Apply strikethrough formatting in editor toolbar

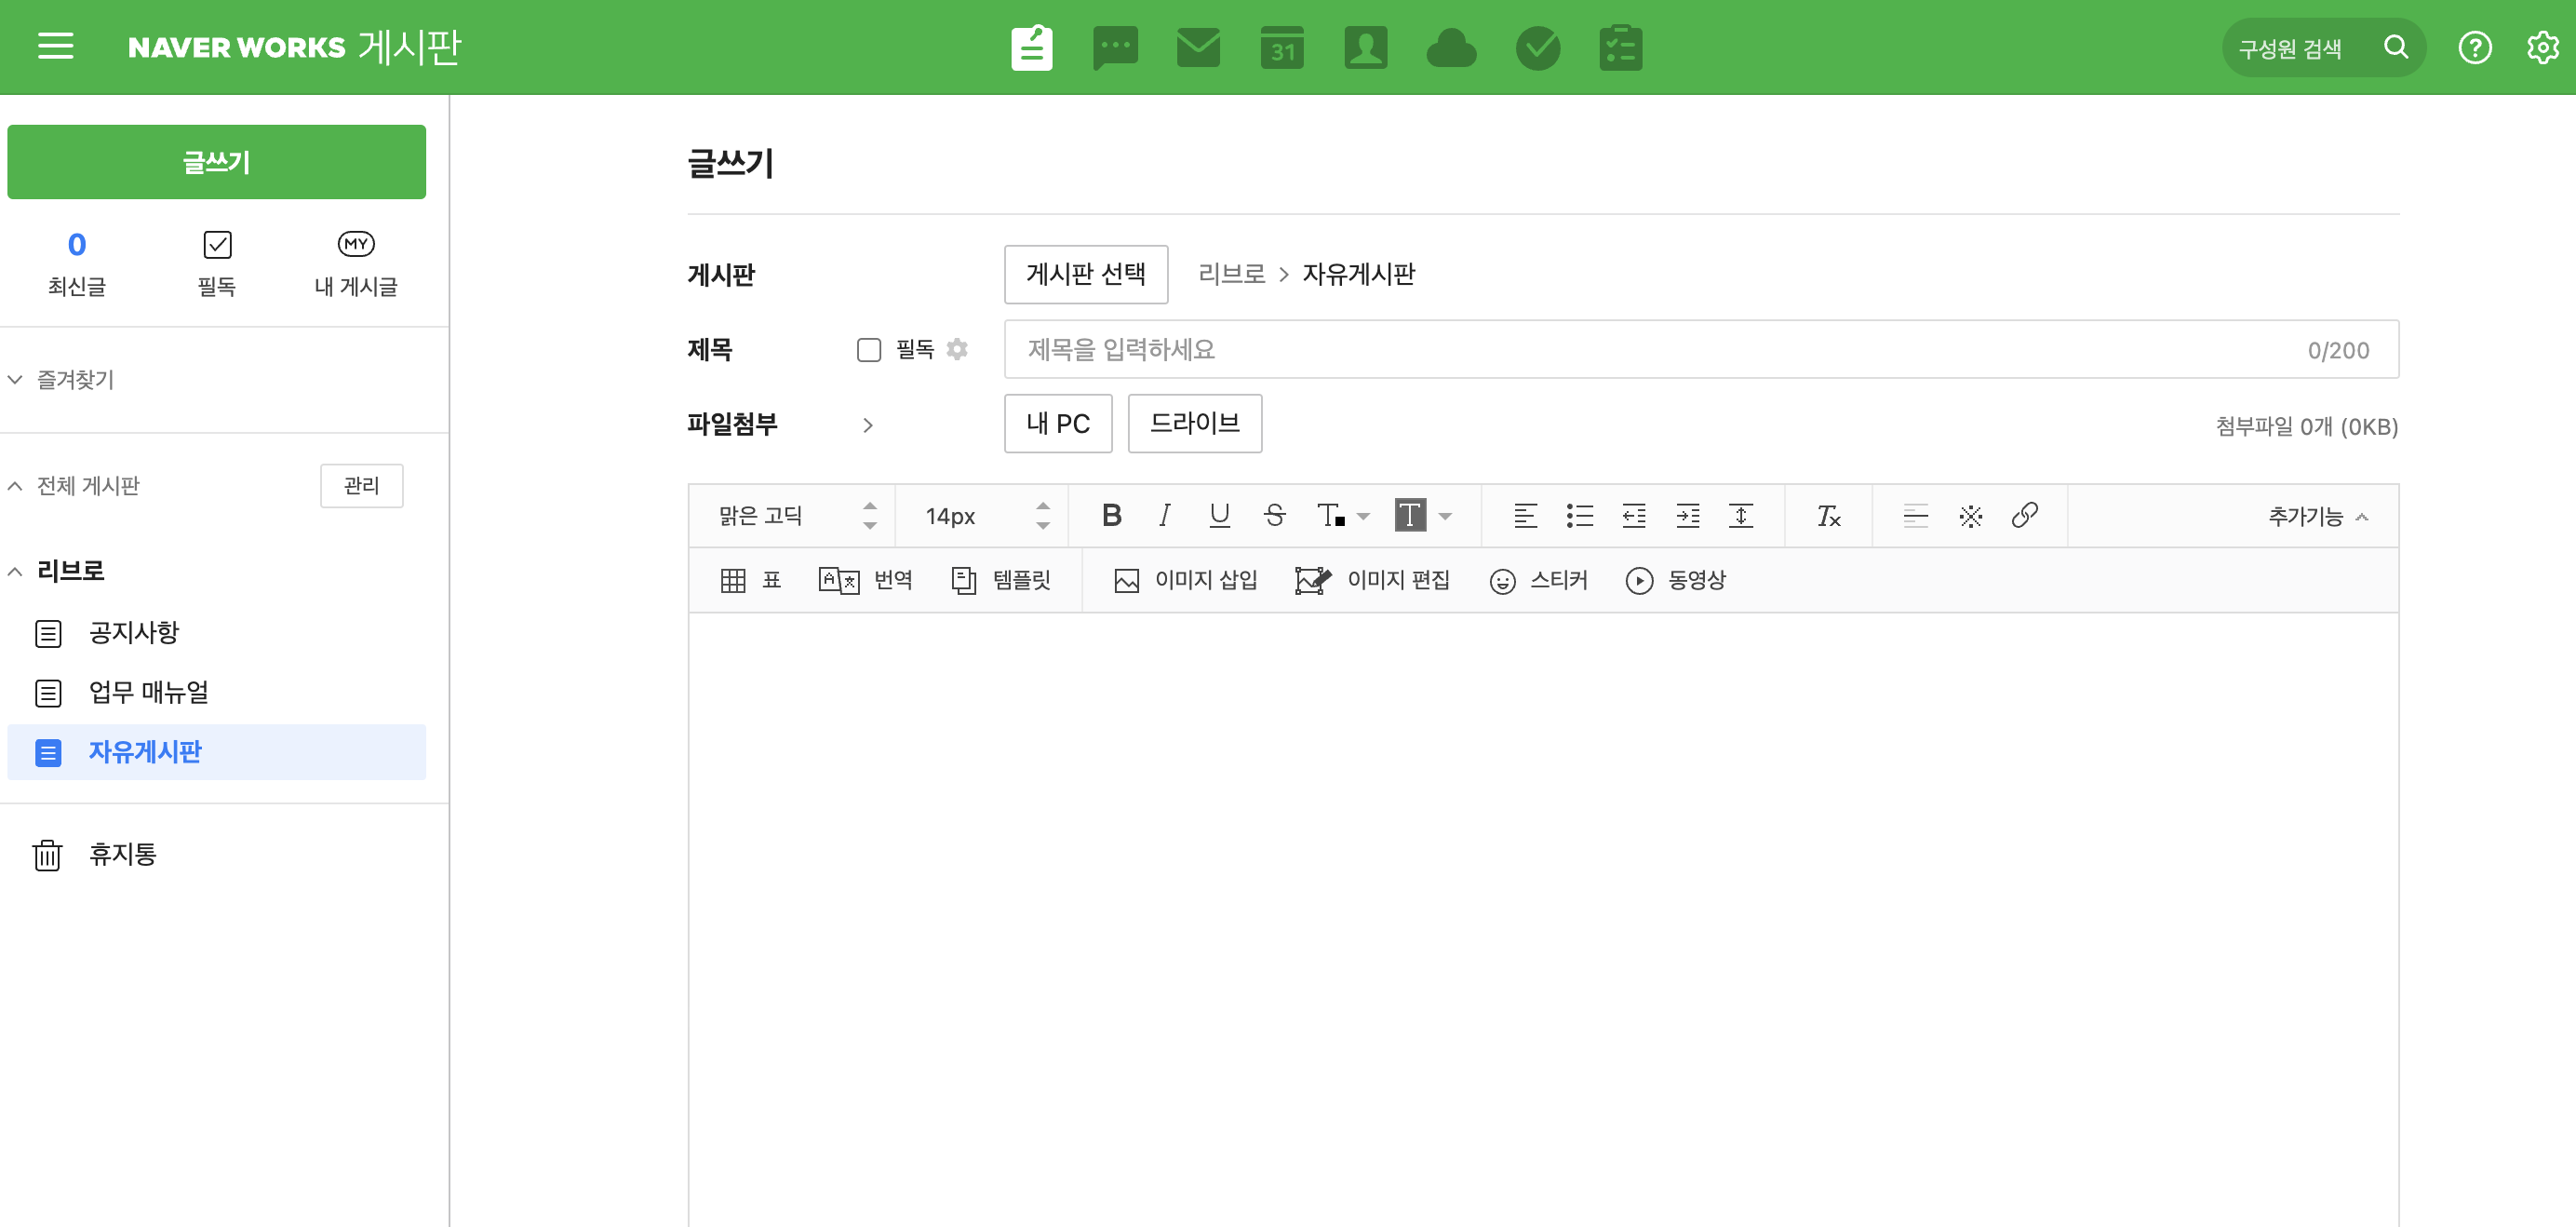point(1274,515)
